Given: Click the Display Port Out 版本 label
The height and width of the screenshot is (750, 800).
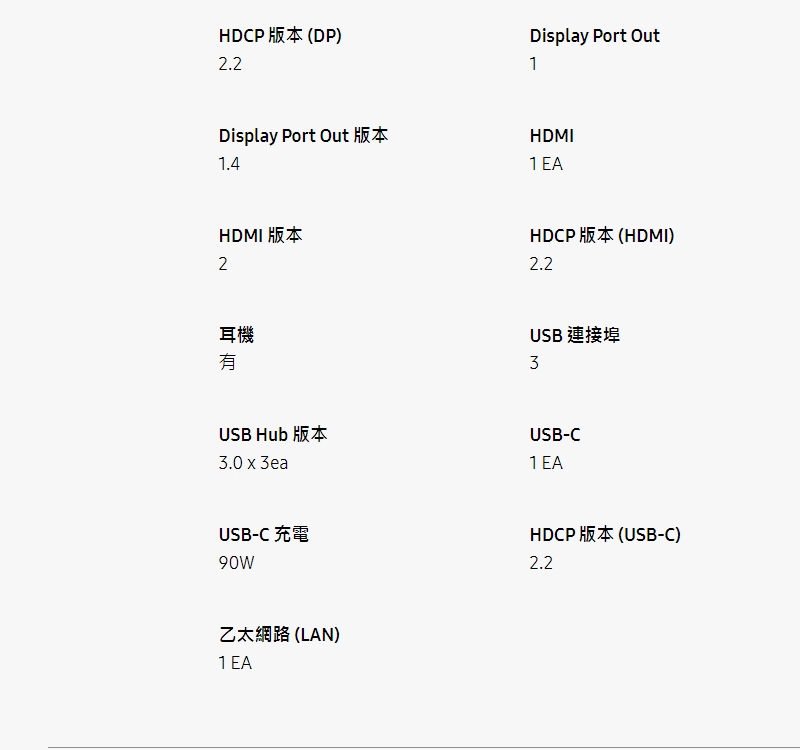Looking at the screenshot, I should [x=303, y=136].
